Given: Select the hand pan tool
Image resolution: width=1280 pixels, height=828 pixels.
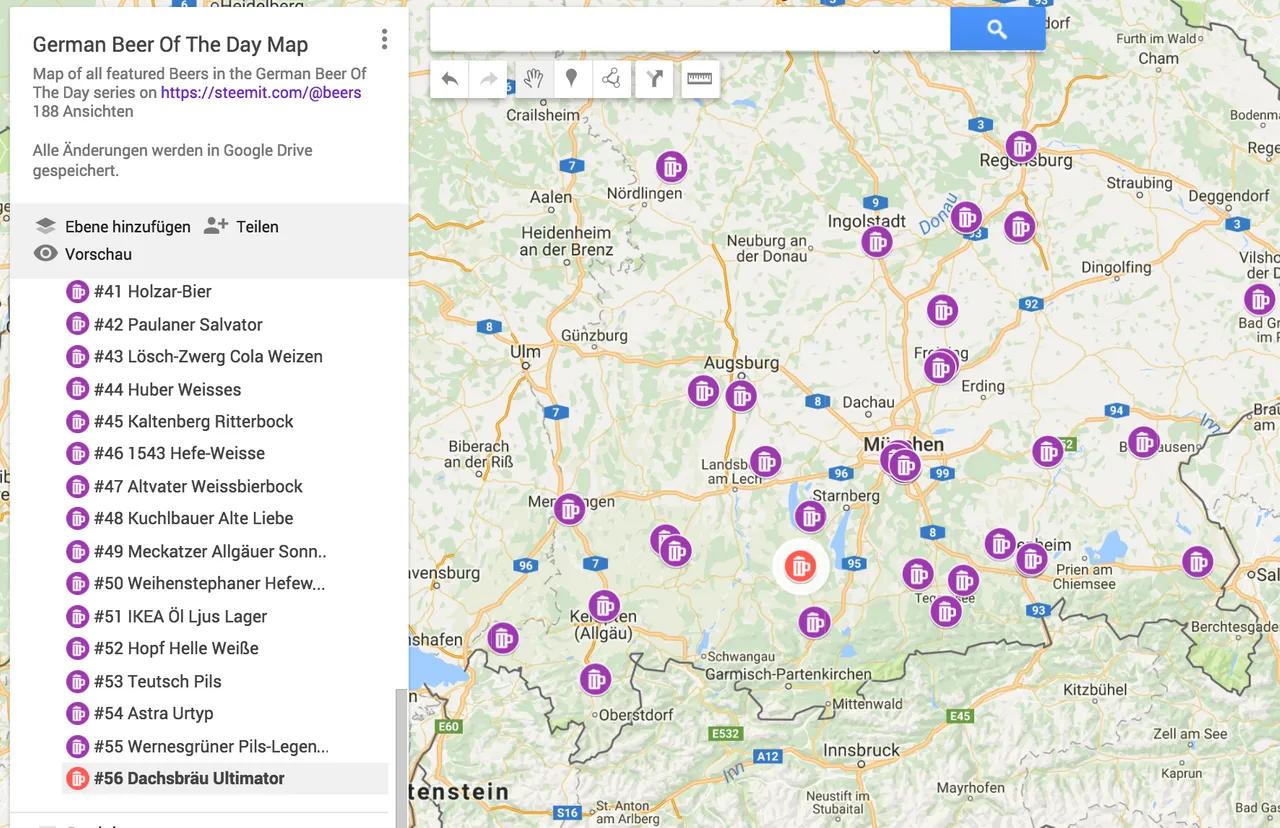Looking at the screenshot, I should (533, 79).
